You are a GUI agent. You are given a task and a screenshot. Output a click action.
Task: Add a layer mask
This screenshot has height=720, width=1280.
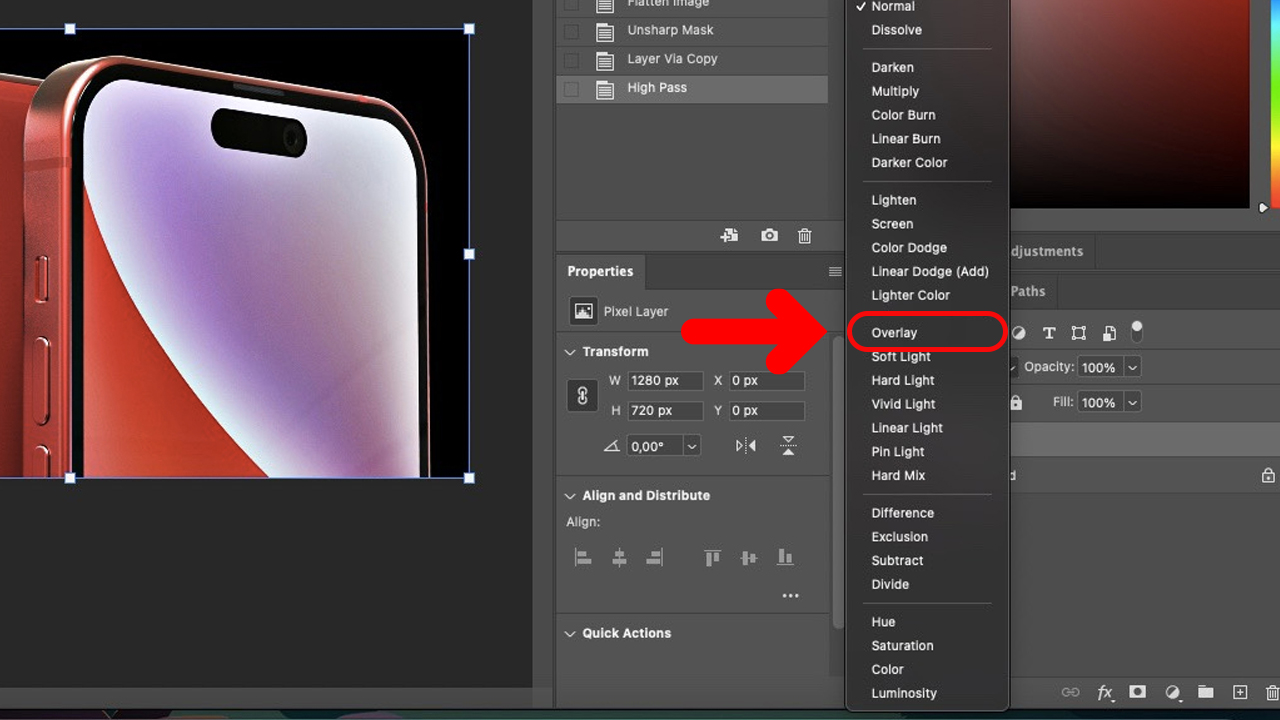tap(1138, 692)
